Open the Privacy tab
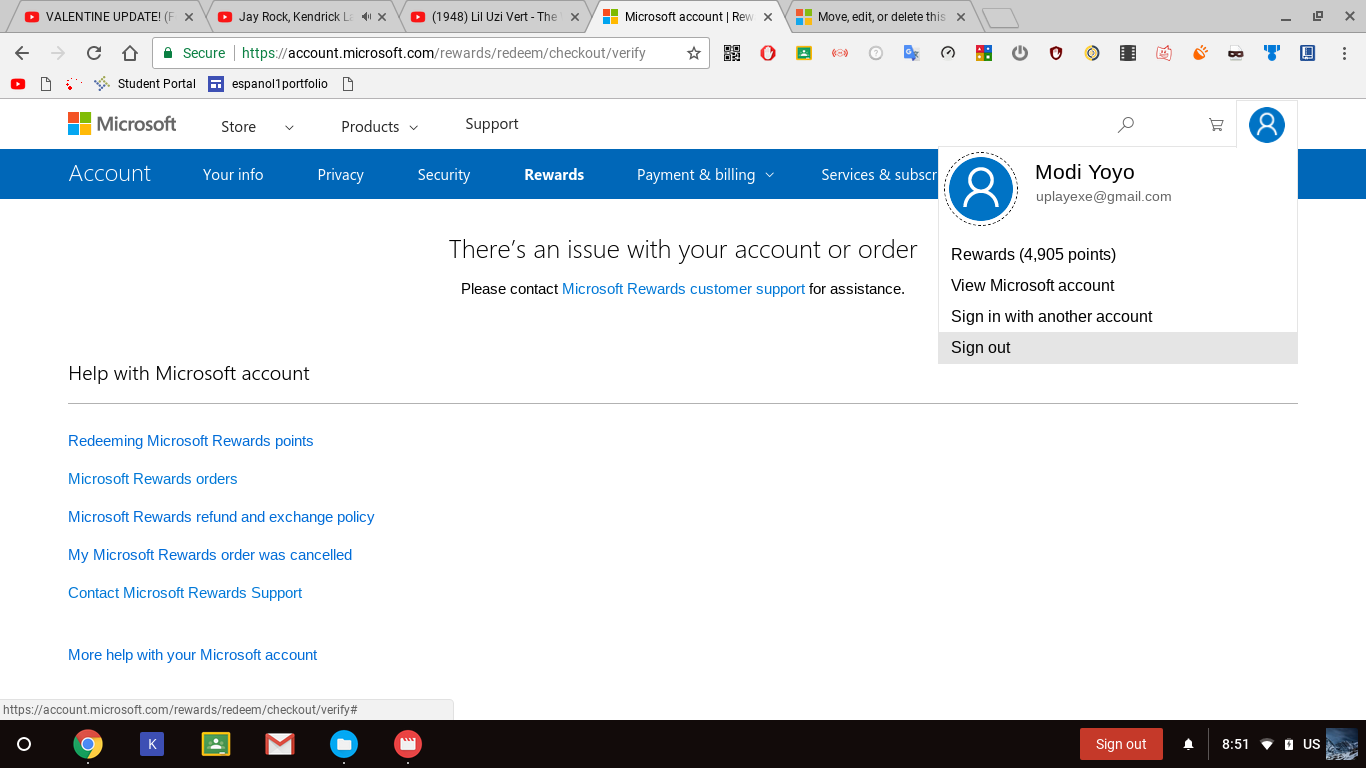Image resolution: width=1366 pixels, height=768 pixels. [x=340, y=175]
